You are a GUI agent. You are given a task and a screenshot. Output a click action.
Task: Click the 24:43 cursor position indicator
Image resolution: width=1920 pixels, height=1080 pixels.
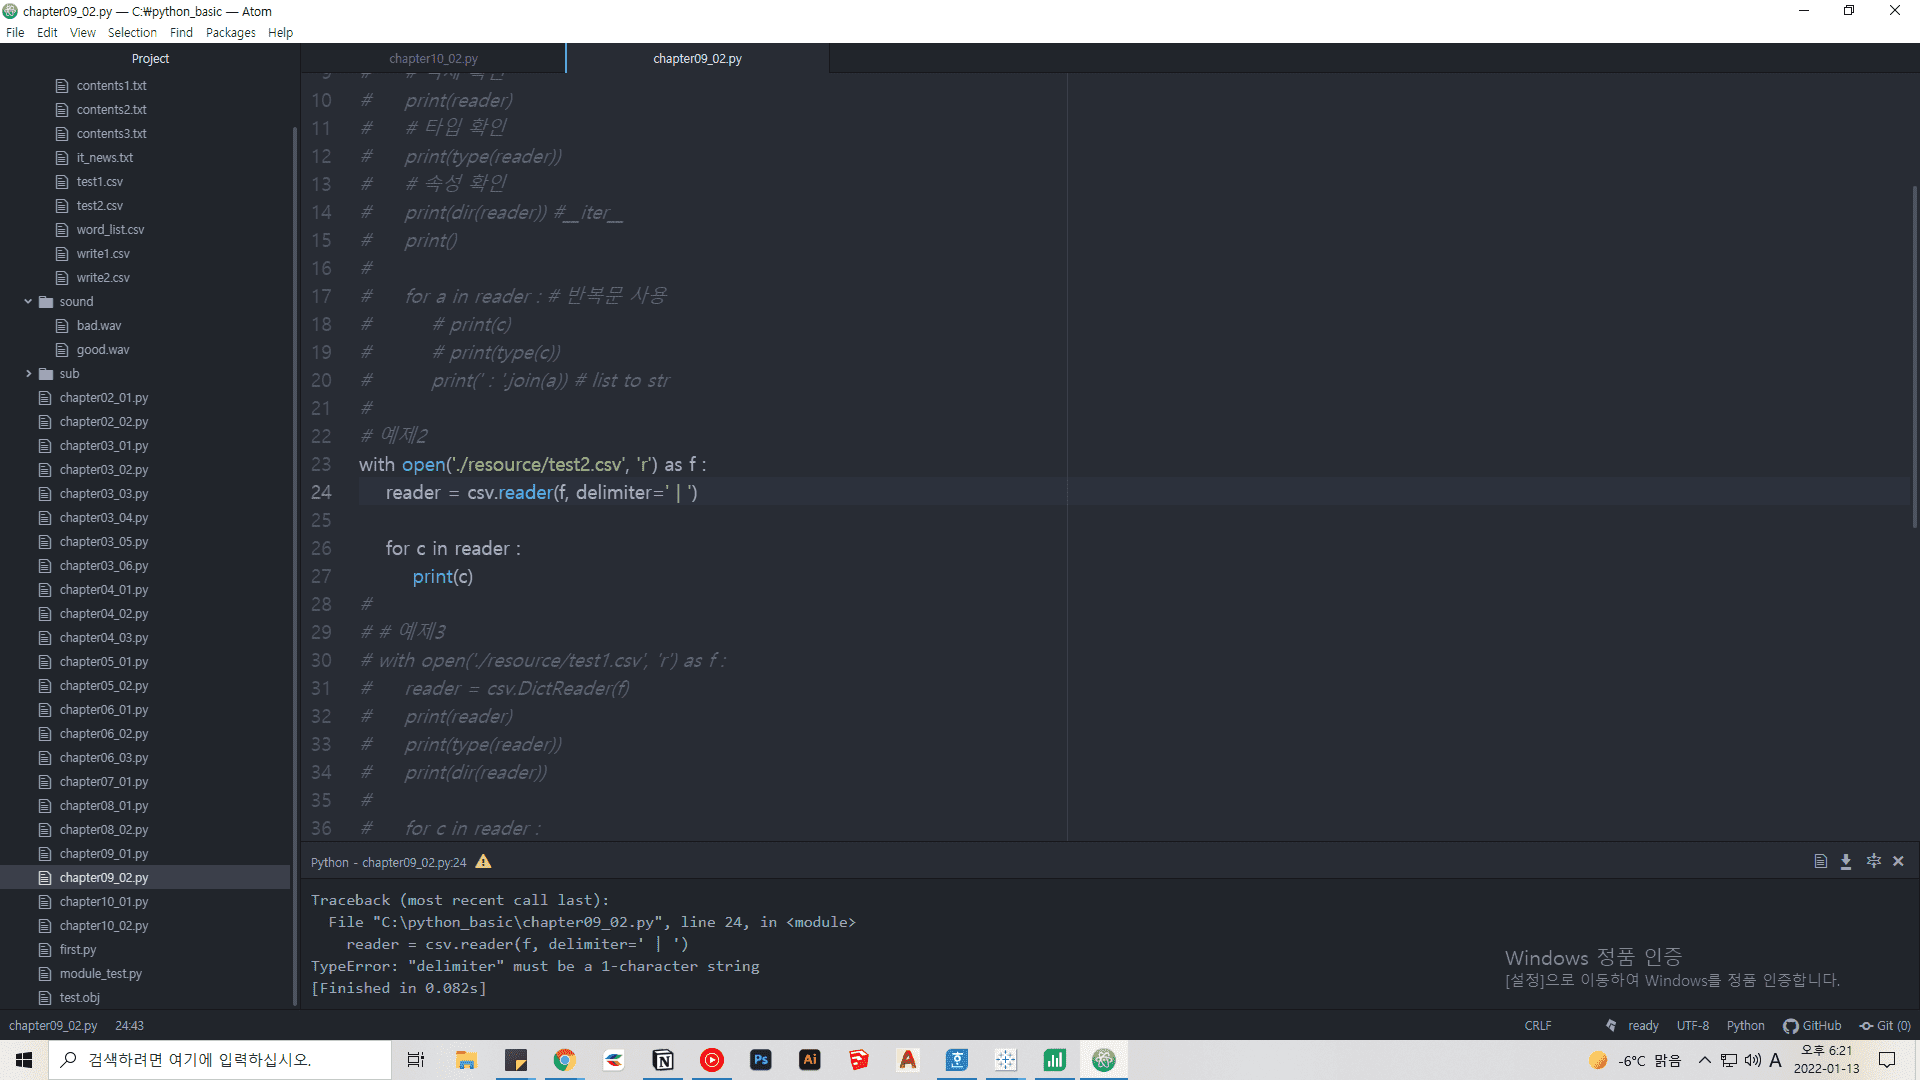pyautogui.click(x=129, y=1025)
